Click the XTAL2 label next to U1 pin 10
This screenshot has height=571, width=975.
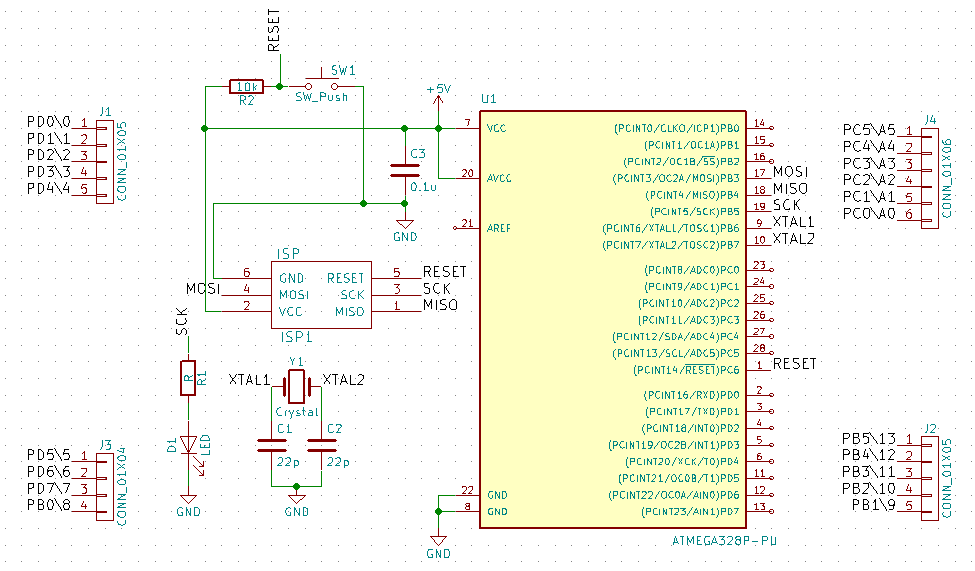[x=793, y=238]
